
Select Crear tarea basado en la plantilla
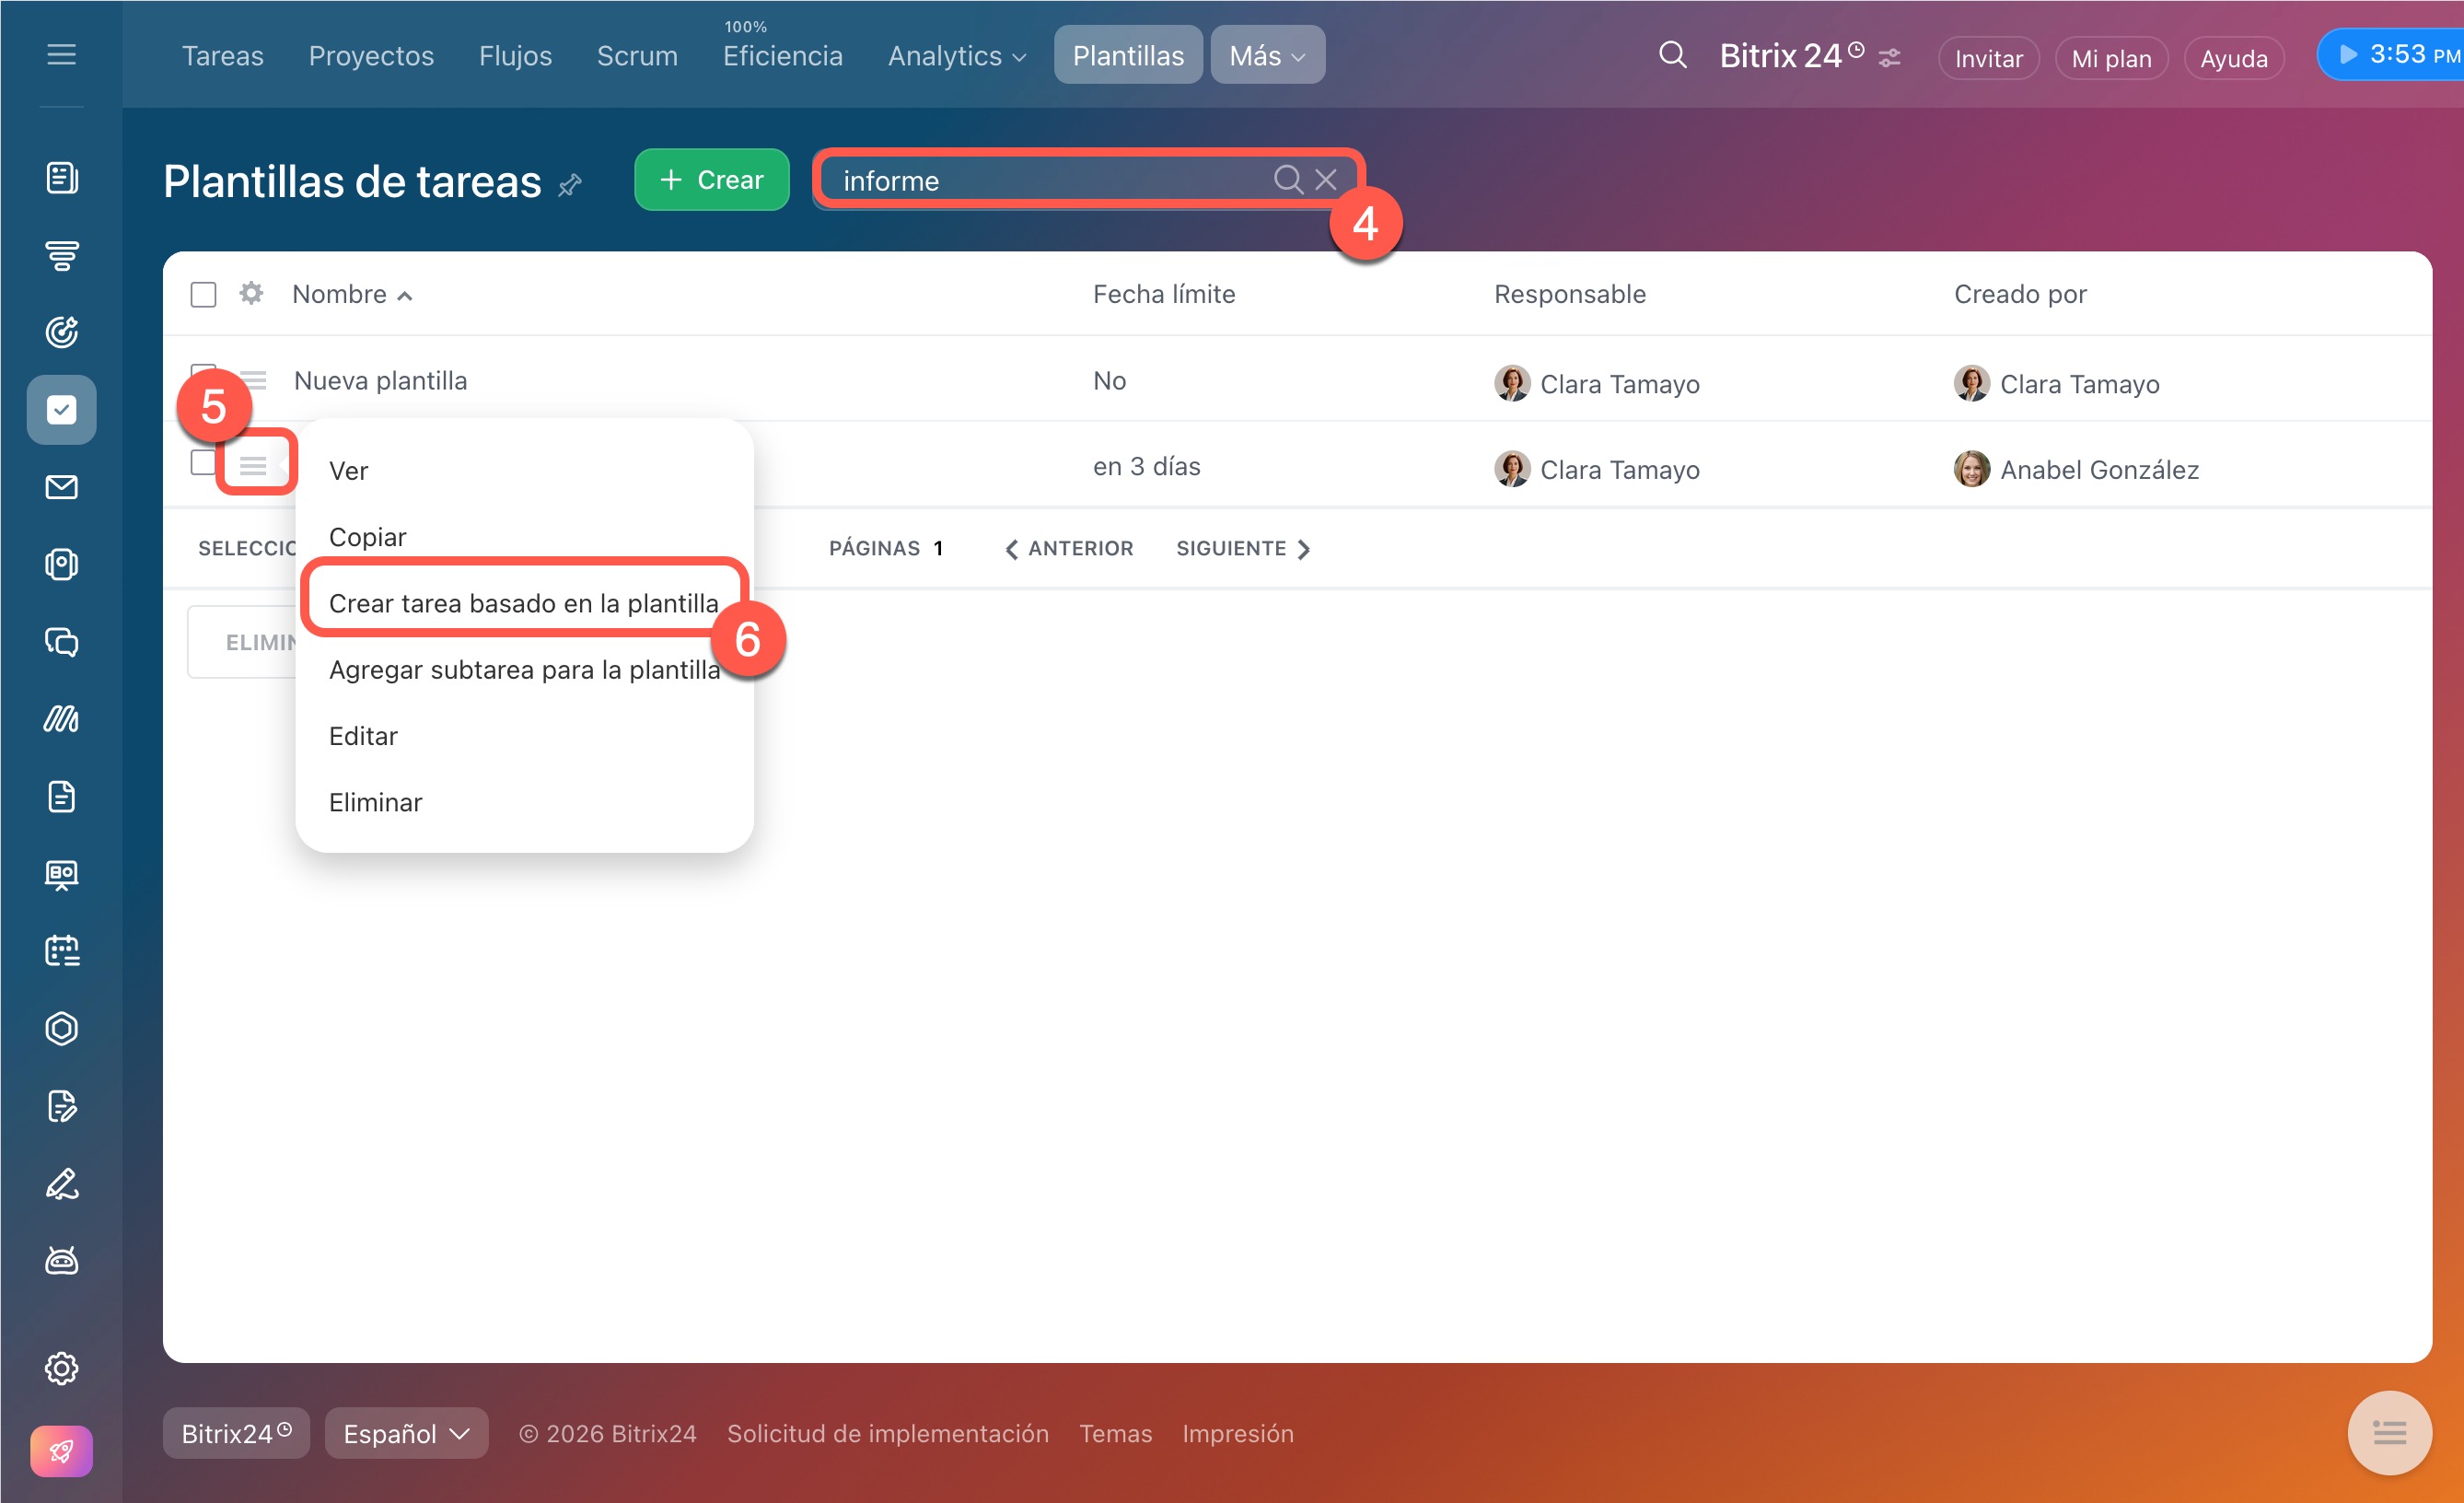coord(523,603)
